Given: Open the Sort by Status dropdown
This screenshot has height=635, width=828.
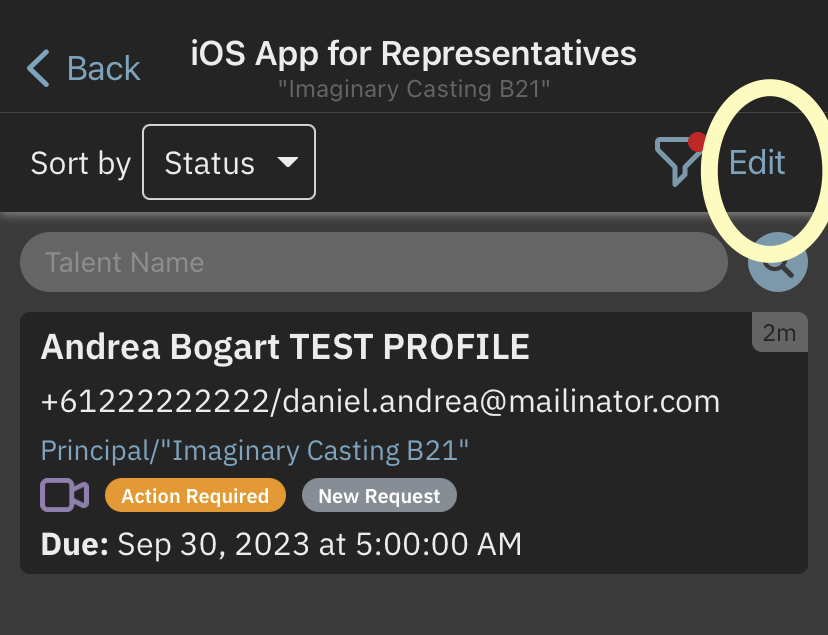Looking at the screenshot, I should click(x=229, y=162).
